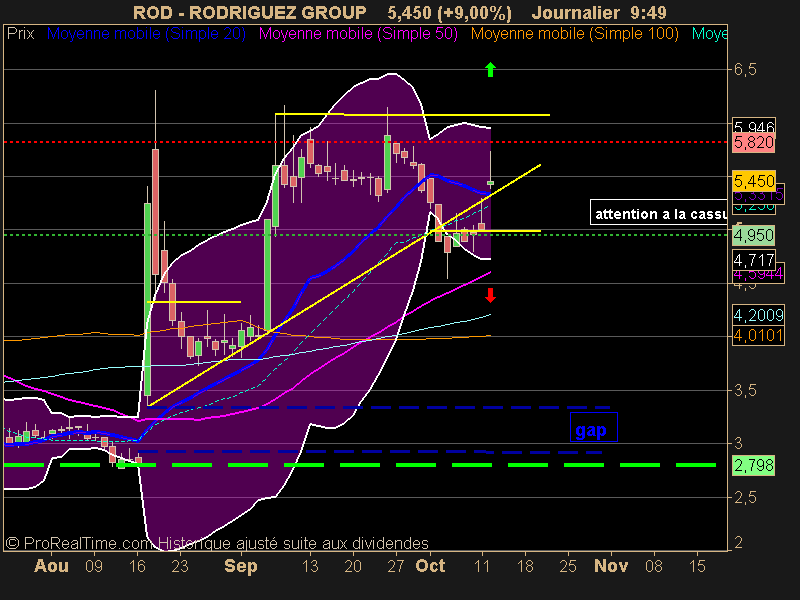Click the '18' date label on time axis

click(x=525, y=566)
